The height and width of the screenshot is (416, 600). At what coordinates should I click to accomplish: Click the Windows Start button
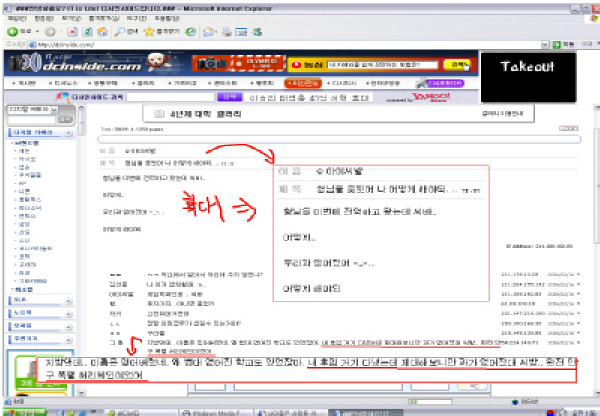(x=24, y=413)
